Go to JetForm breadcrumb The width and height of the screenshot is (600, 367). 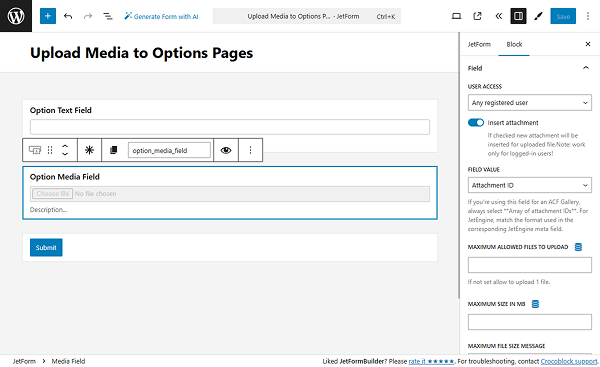tap(24, 361)
